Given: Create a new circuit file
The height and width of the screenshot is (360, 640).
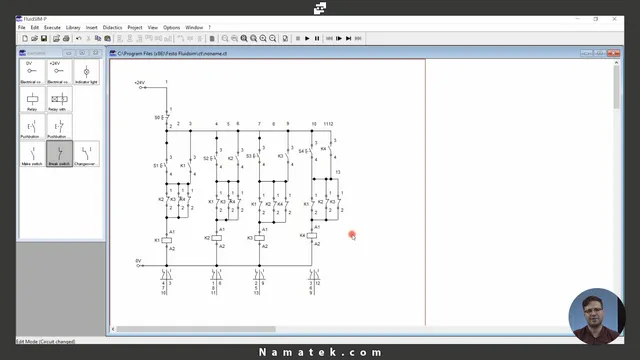Looking at the screenshot, I should [x=25, y=38].
